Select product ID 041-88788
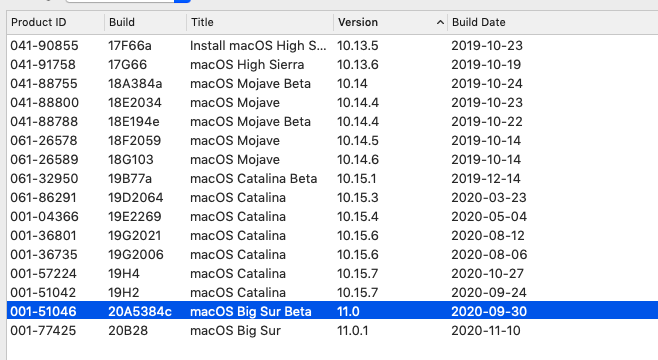Image resolution: width=658 pixels, height=360 pixels. 44,122
